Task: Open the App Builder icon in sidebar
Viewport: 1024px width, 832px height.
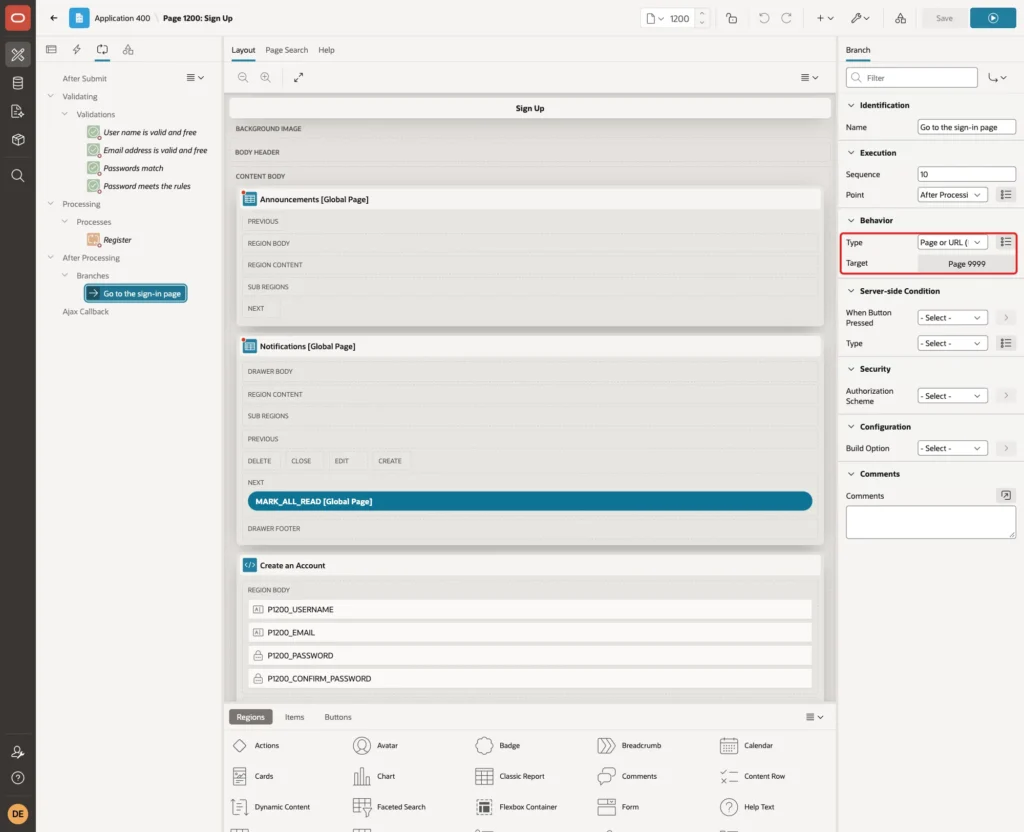Action: (x=18, y=55)
